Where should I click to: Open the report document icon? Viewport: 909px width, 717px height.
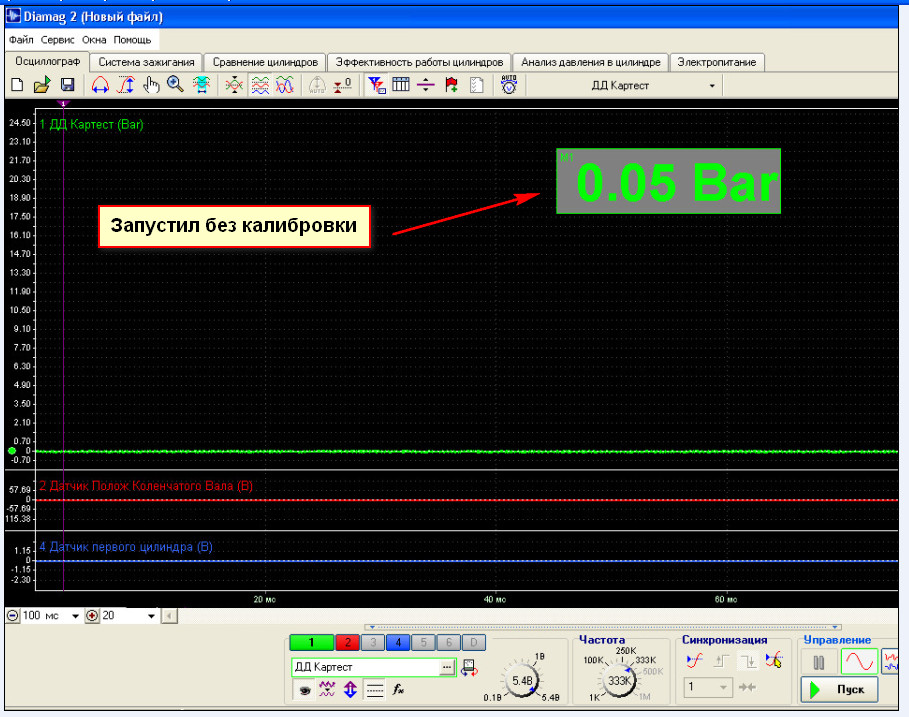pyautogui.click(x=477, y=85)
